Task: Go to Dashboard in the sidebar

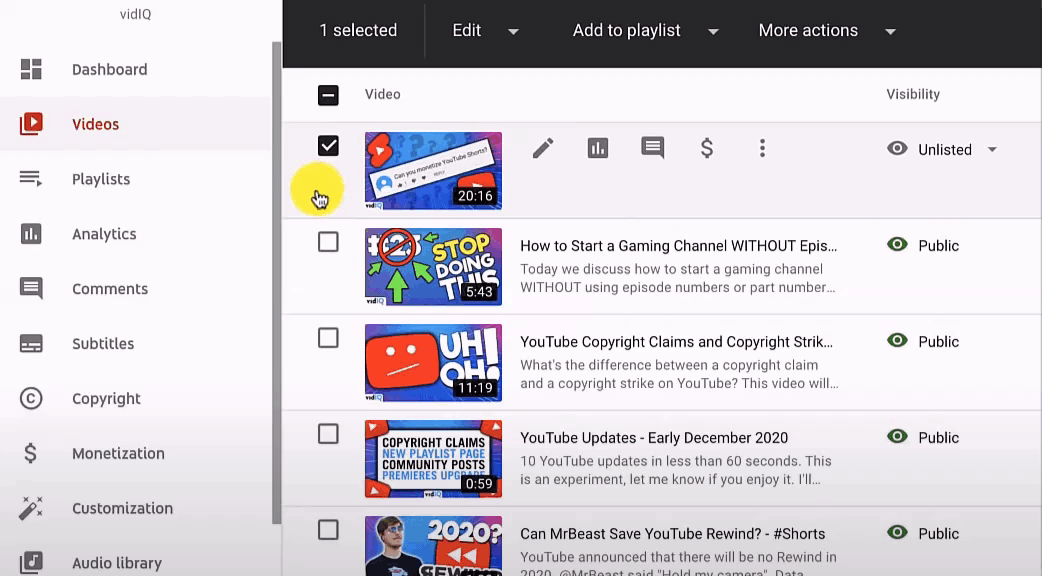Action: coord(110,69)
